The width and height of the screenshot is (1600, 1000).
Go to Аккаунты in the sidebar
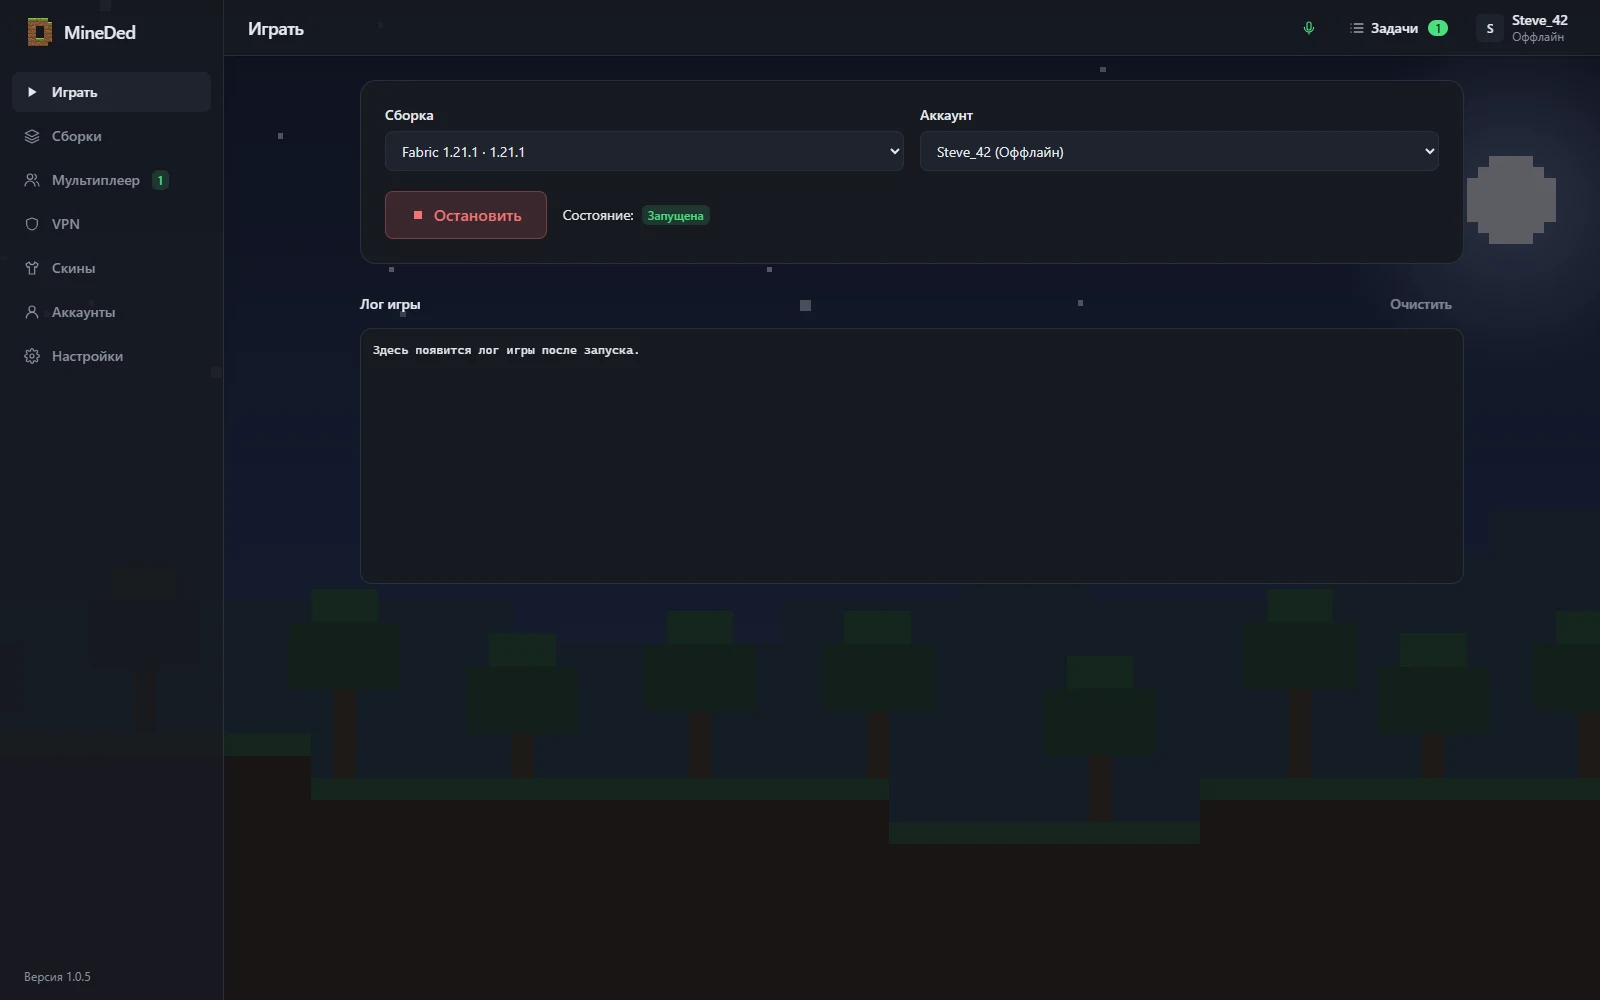111,312
